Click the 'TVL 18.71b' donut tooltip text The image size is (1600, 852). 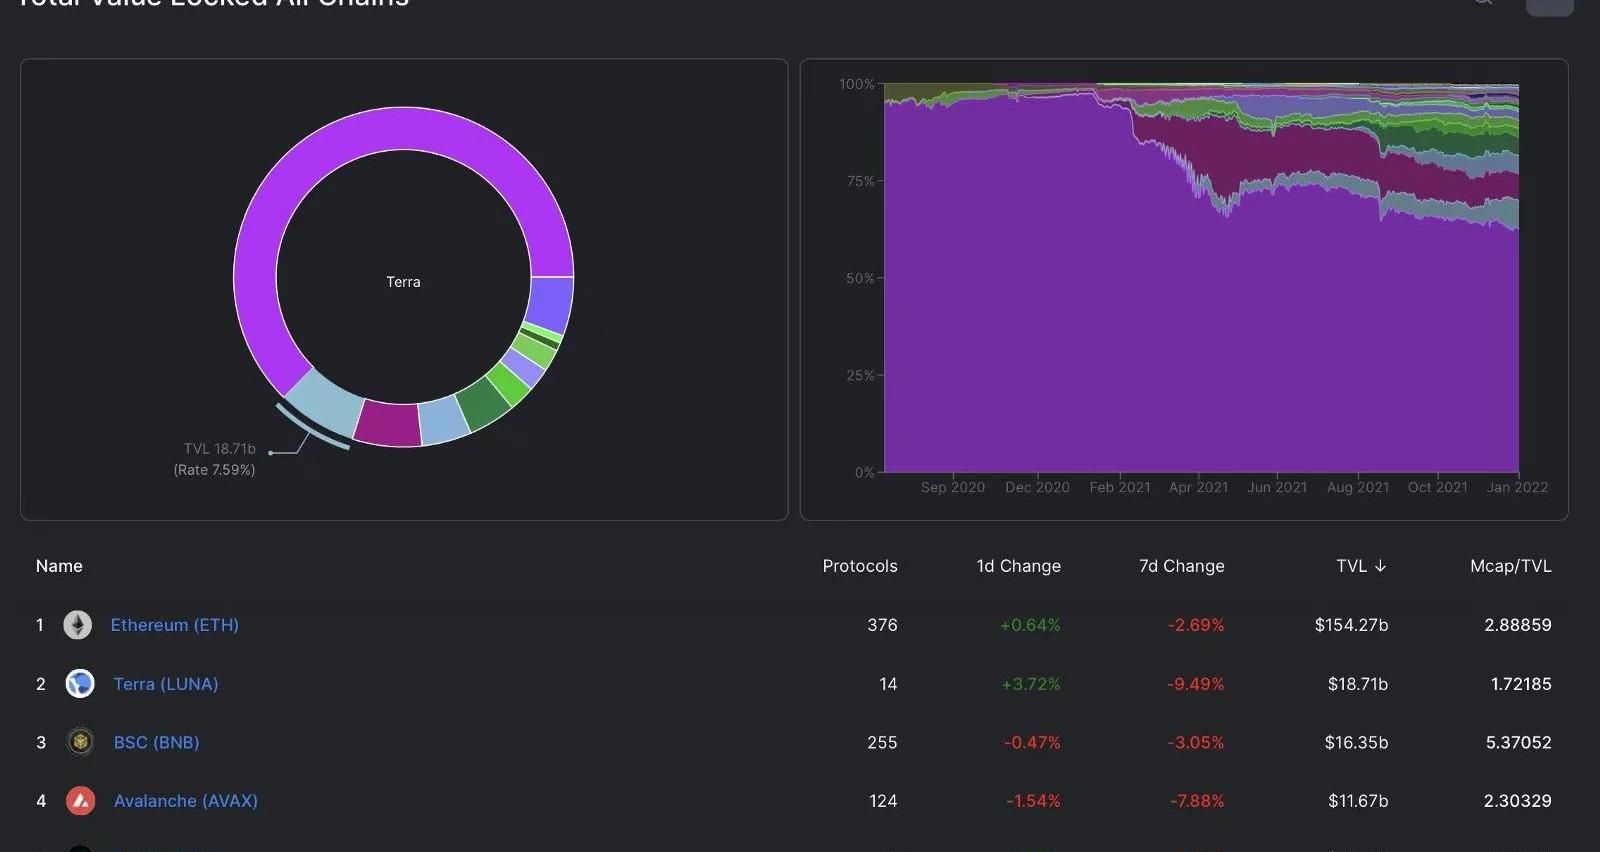[x=220, y=449]
